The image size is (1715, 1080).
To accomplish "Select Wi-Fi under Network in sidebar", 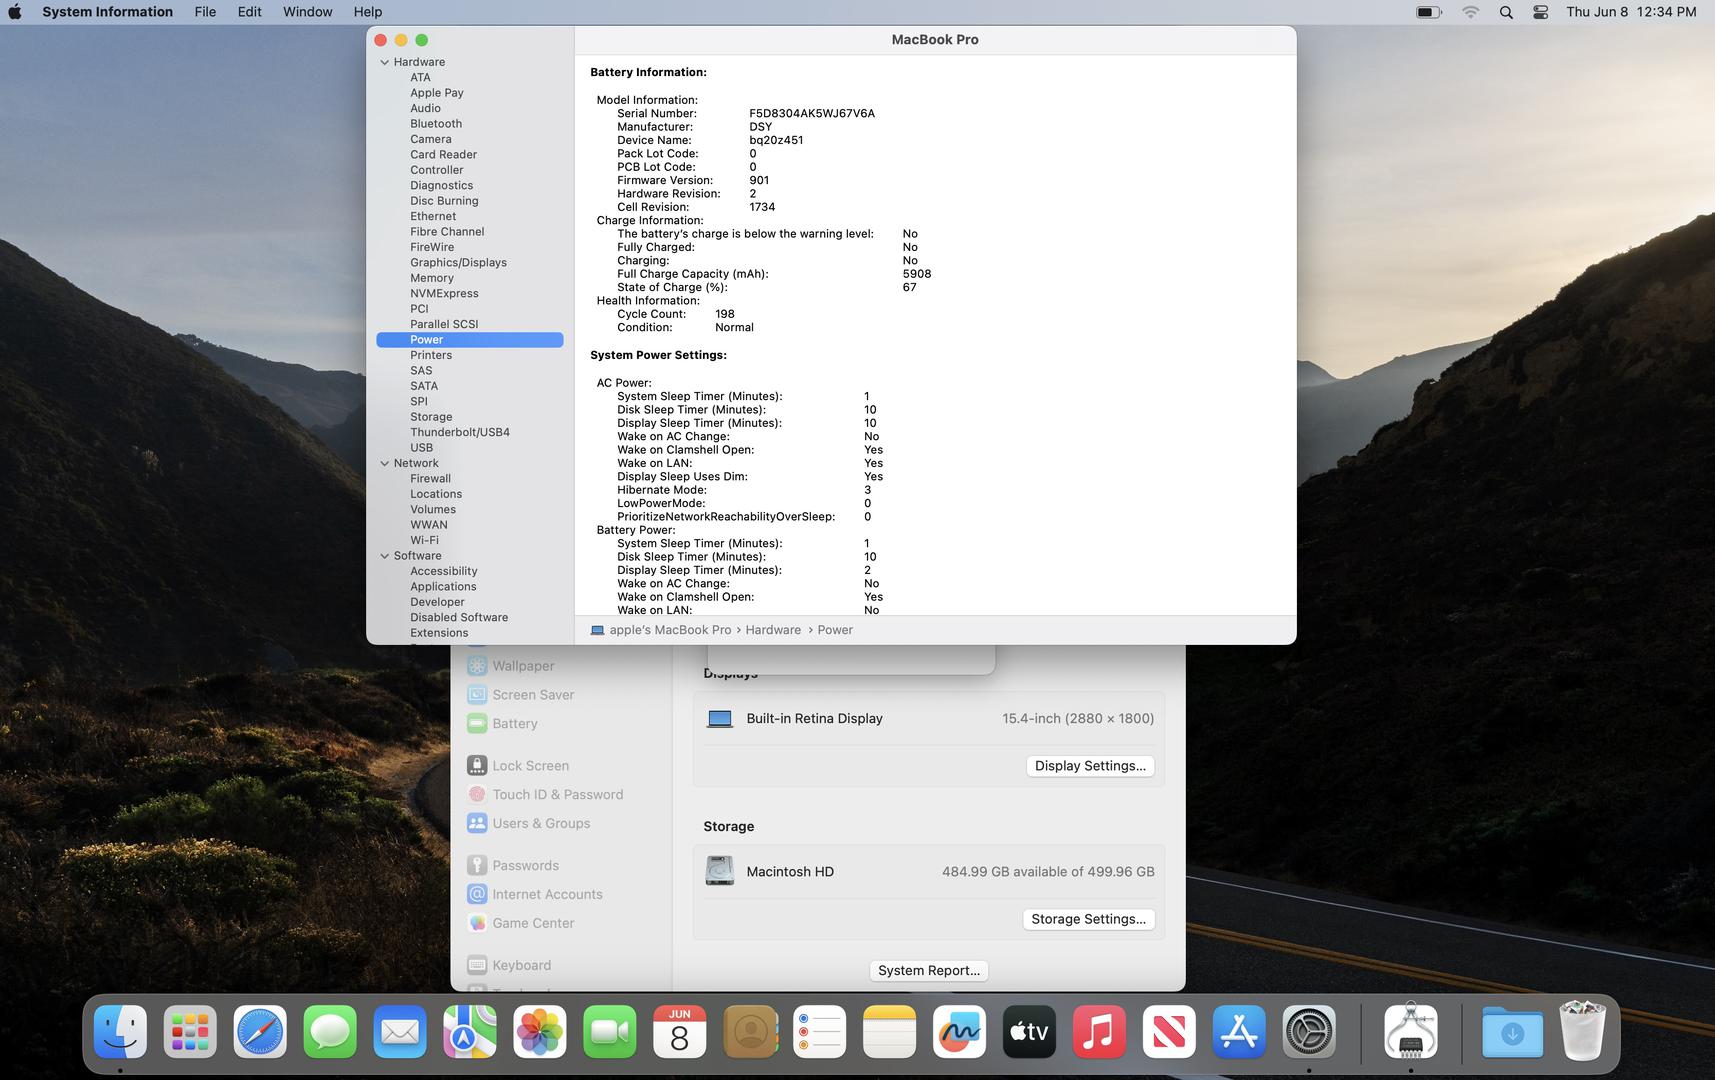I will click(424, 540).
